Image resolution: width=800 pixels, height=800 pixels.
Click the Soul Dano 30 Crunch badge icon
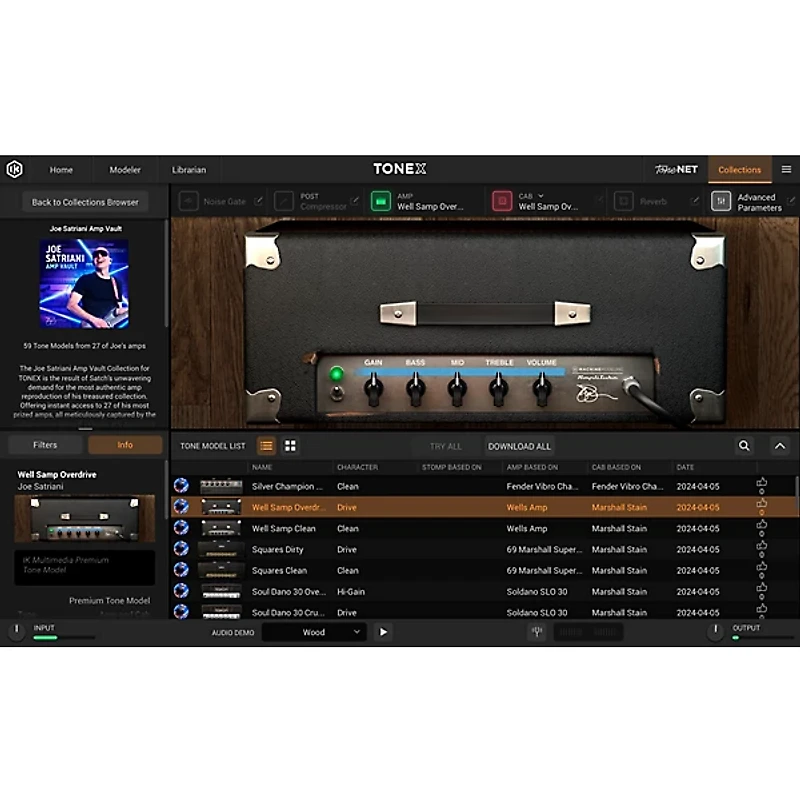click(x=181, y=611)
